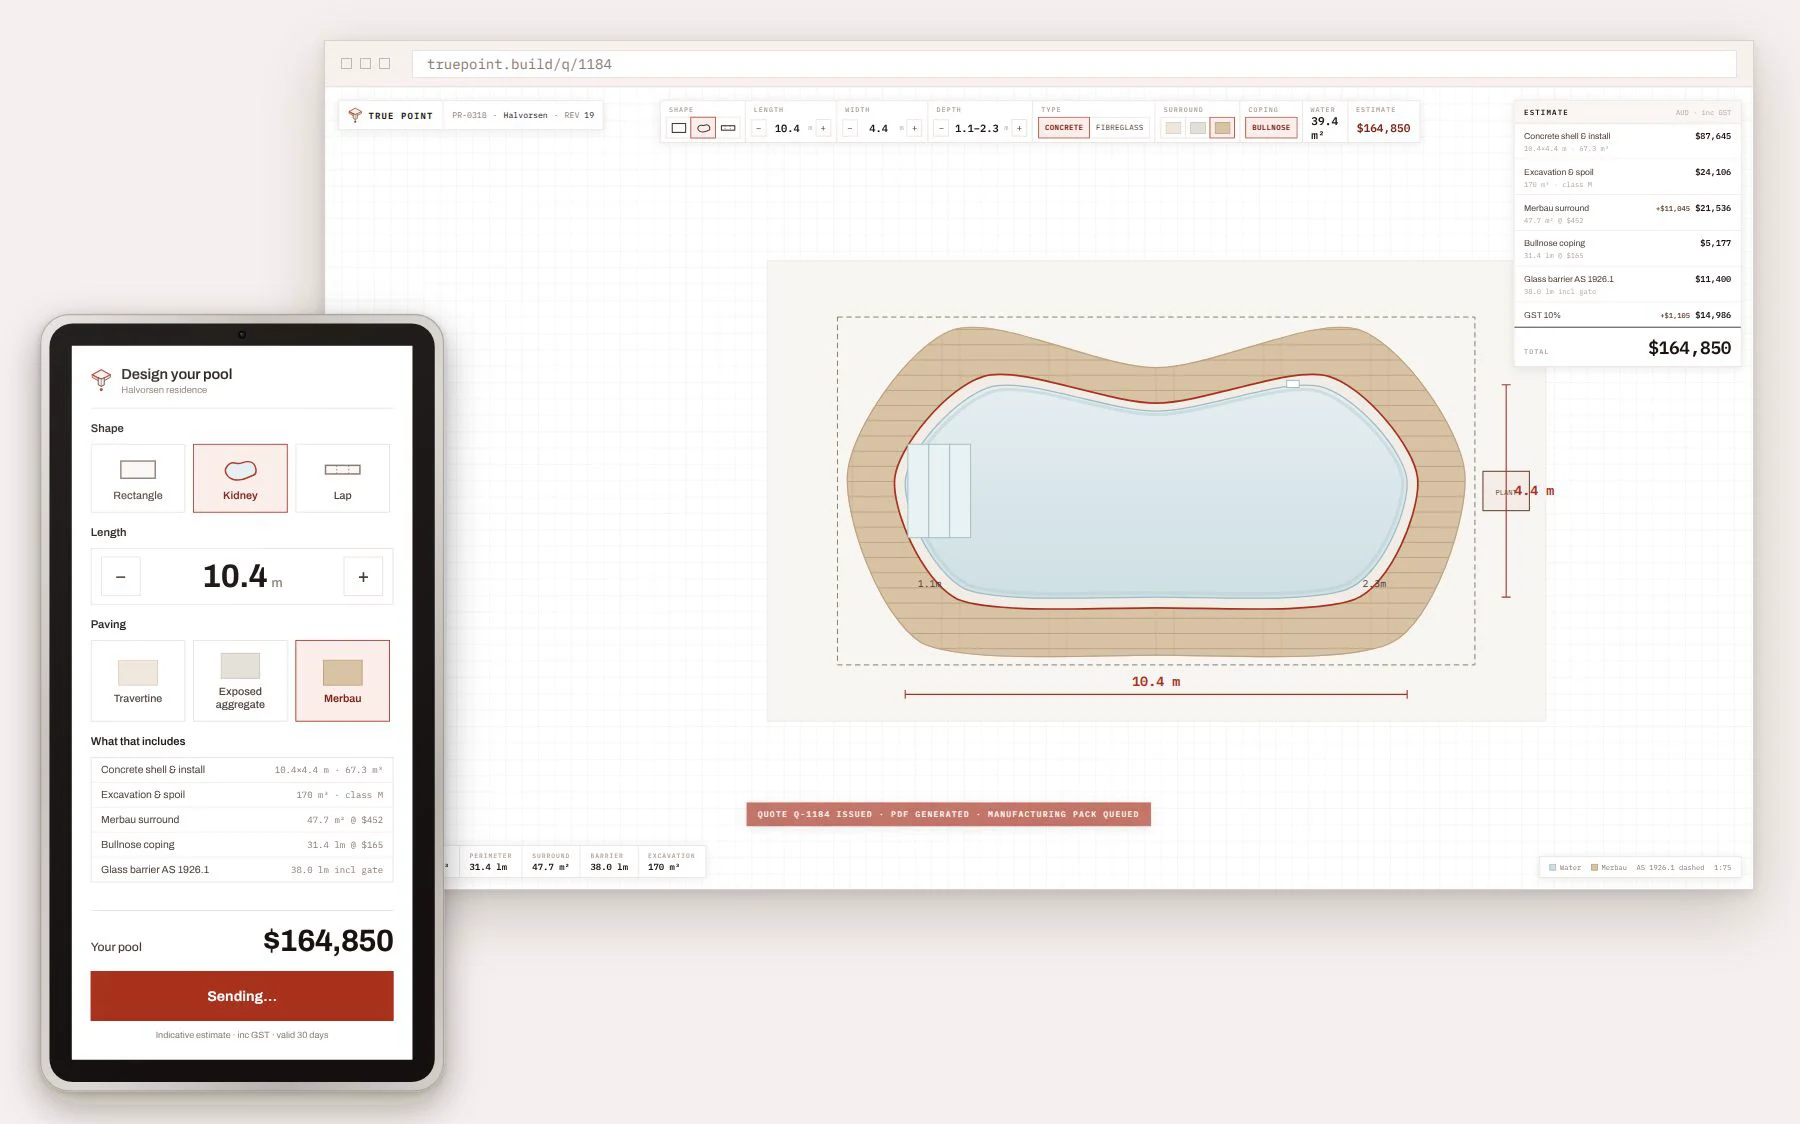Click the skimmer box marker on the pool
The width and height of the screenshot is (1800, 1124).
click(x=1293, y=384)
